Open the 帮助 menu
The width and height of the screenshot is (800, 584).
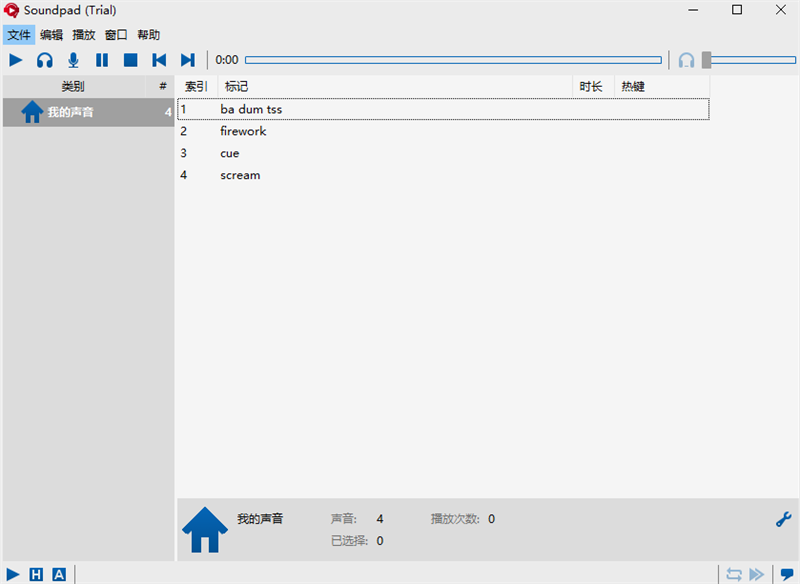[x=148, y=35]
